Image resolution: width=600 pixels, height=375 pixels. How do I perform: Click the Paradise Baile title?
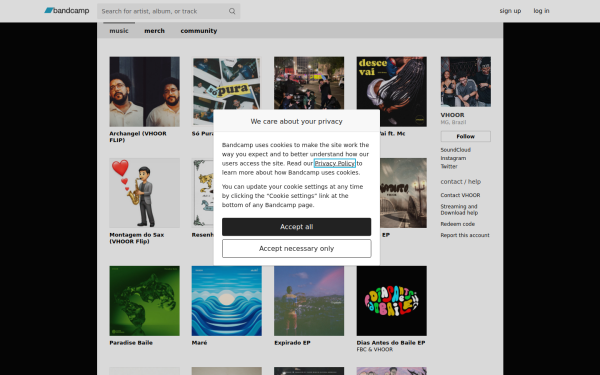[131, 342]
